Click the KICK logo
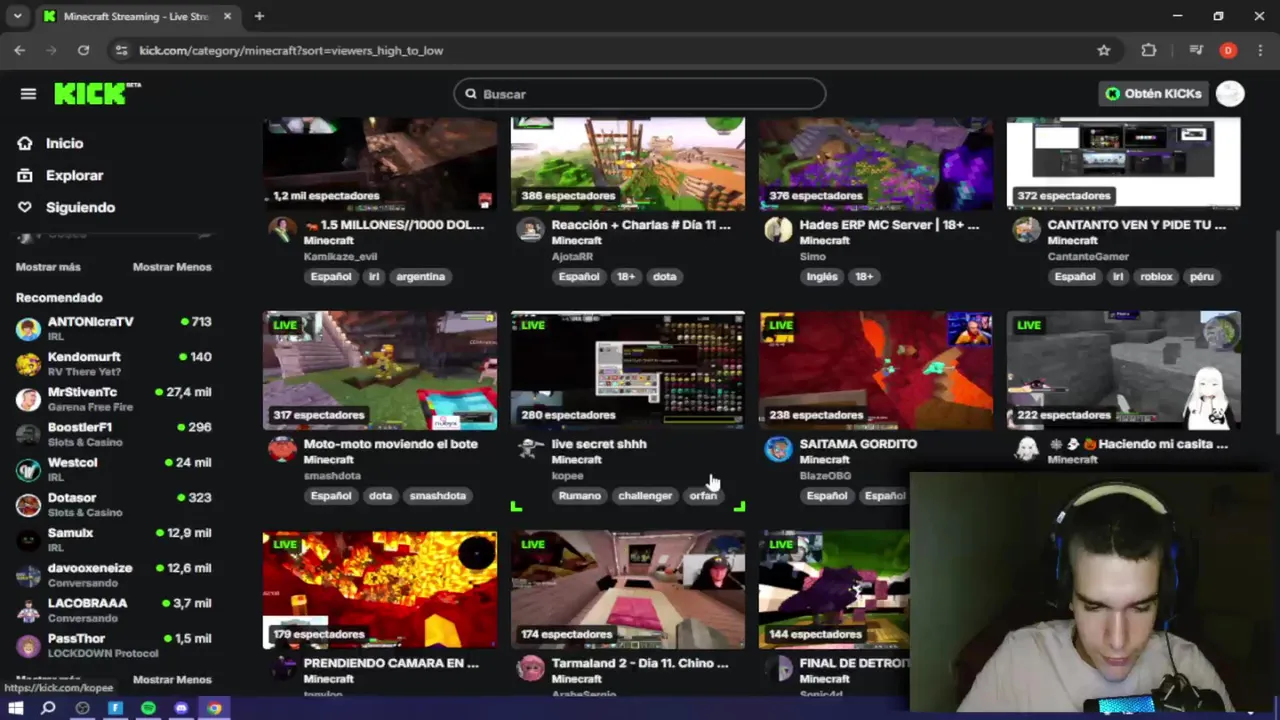The image size is (1280, 720). pos(97,93)
